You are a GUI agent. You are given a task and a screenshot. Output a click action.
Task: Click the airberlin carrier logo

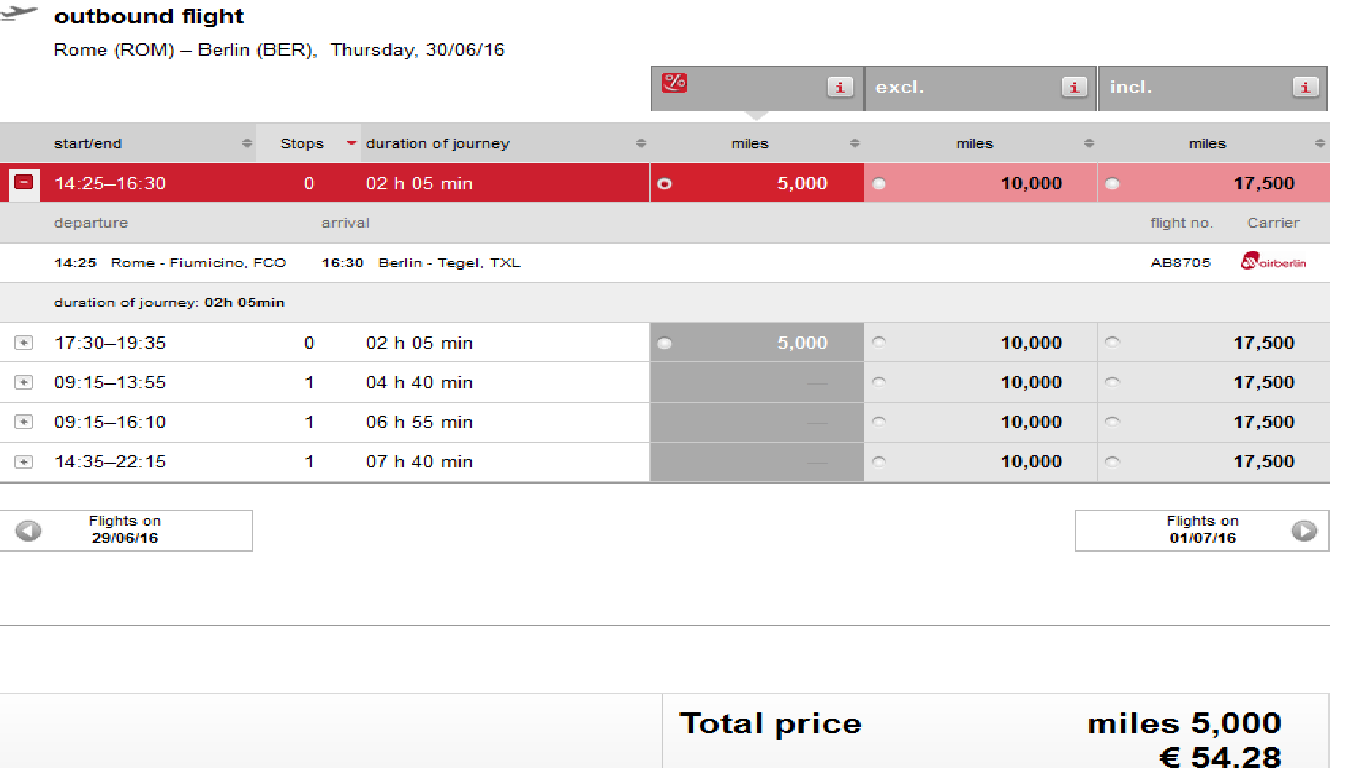pos(1273,263)
